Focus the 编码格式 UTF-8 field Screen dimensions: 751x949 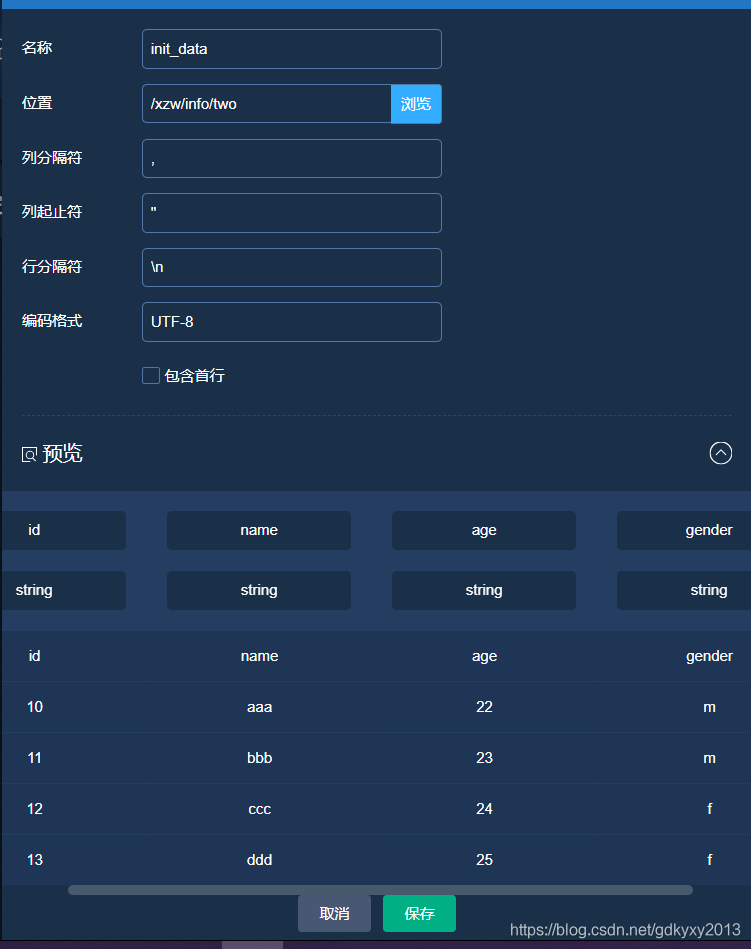tap(292, 322)
